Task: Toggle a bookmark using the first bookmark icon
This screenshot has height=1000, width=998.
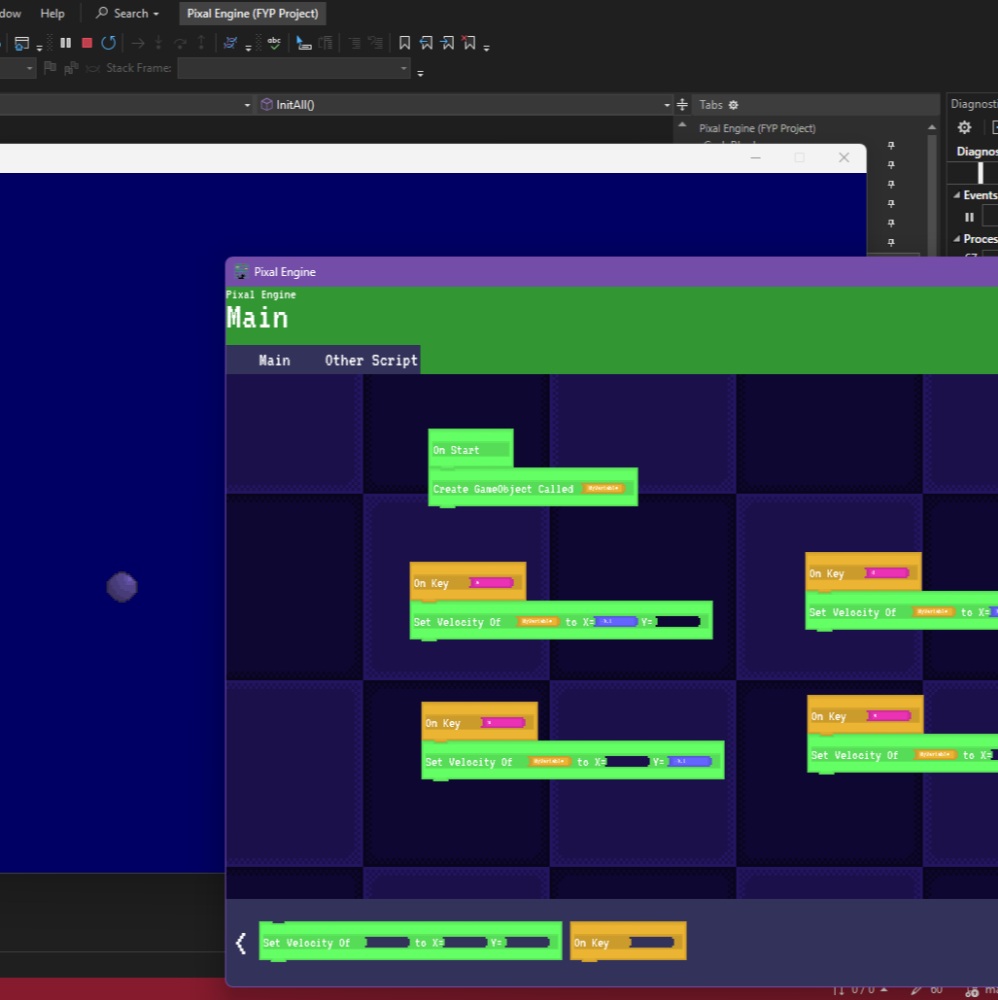Action: click(404, 43)
